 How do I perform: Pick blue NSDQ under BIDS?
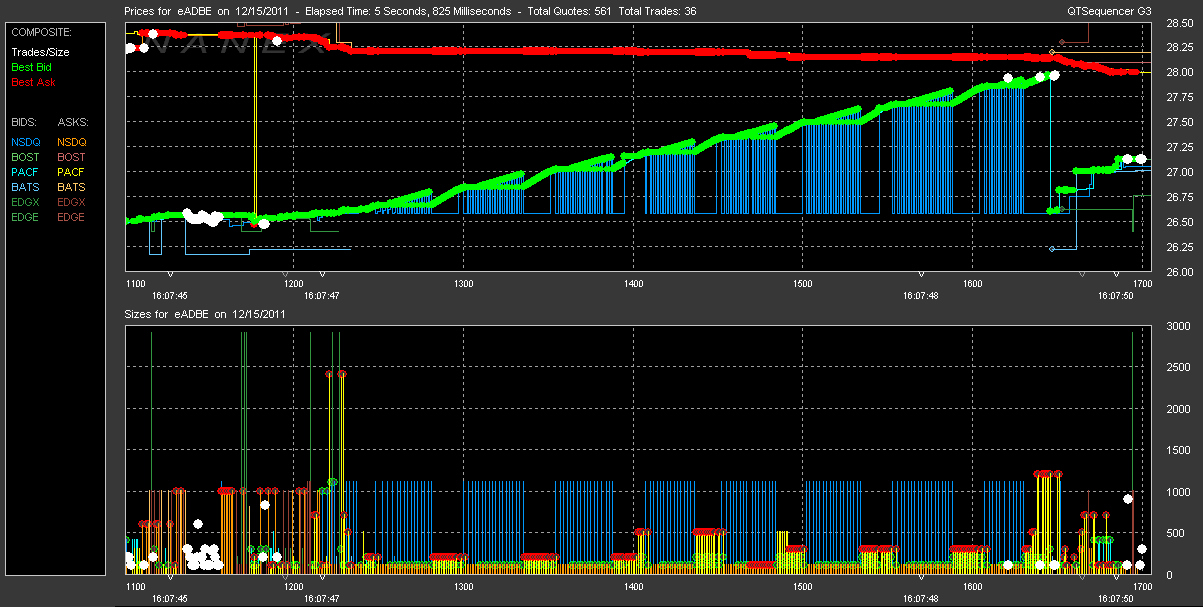(x=26, y=142)
